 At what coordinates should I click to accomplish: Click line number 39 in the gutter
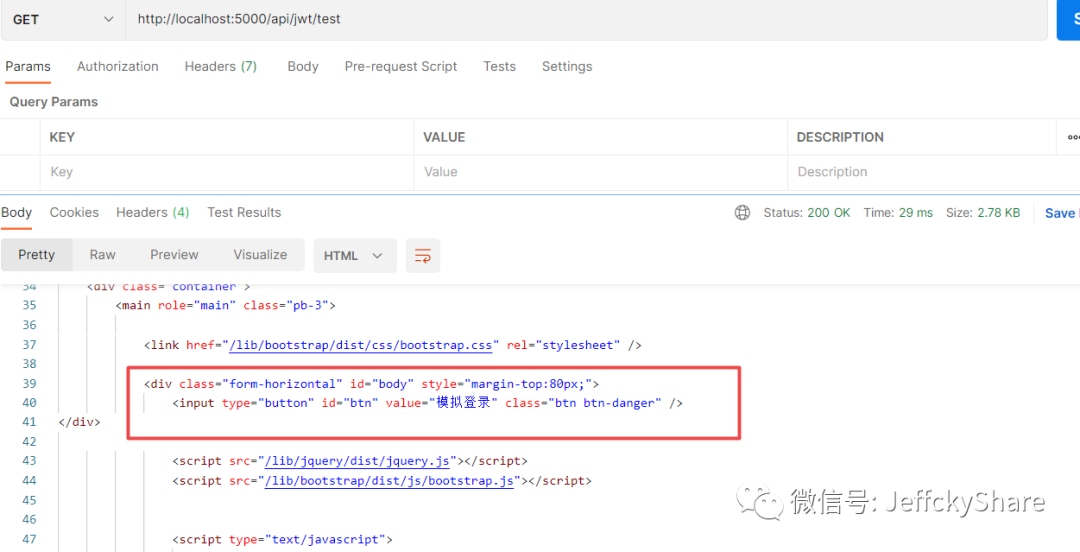pyautogui.click(x=29, y=383)
